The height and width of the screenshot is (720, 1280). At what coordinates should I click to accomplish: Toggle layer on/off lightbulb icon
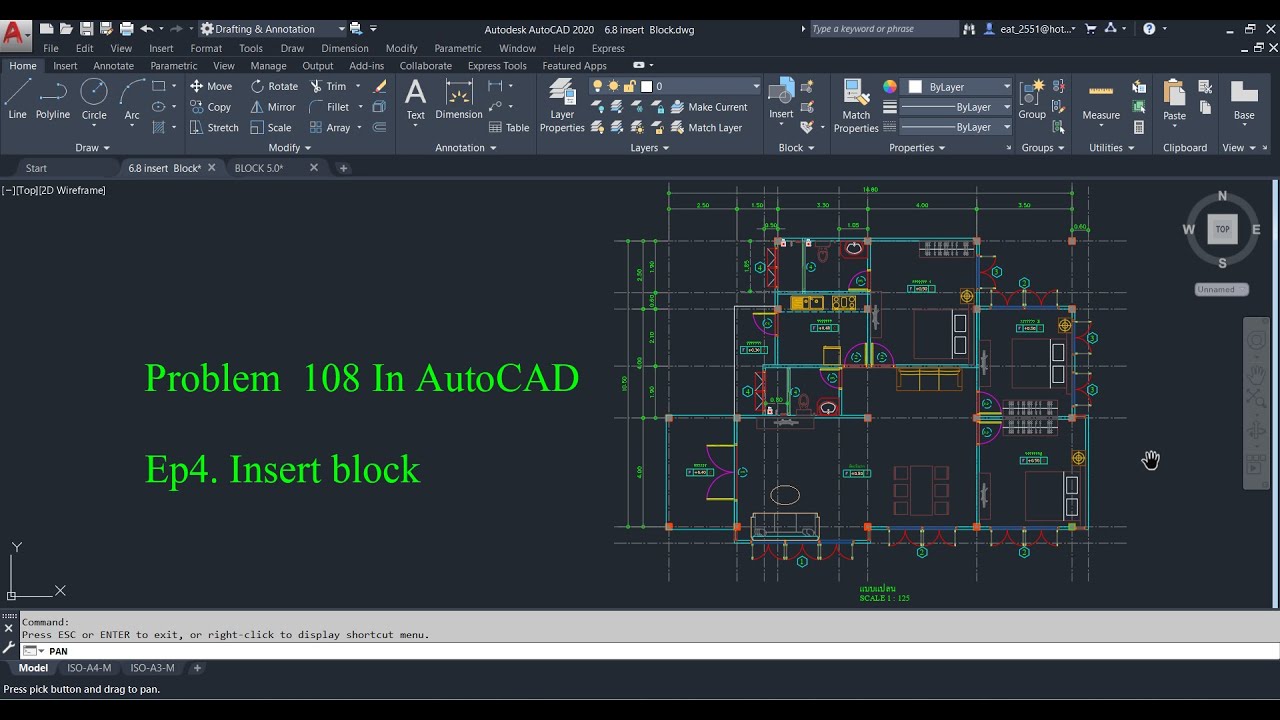tap(598, 86)
